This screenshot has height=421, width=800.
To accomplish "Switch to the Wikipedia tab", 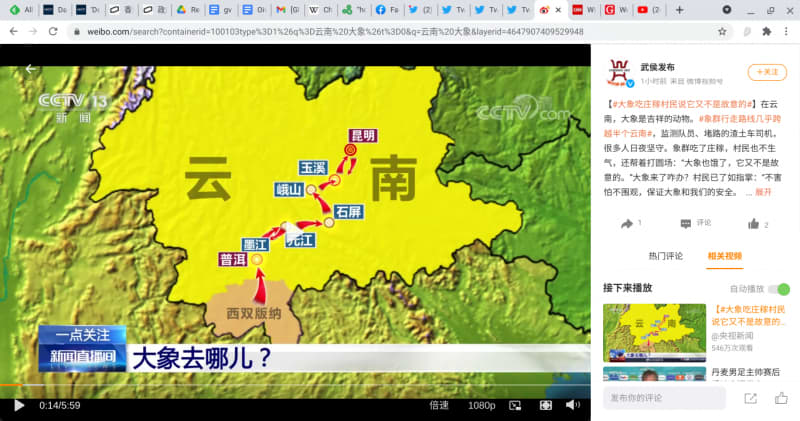I will (x=320, y=10).
